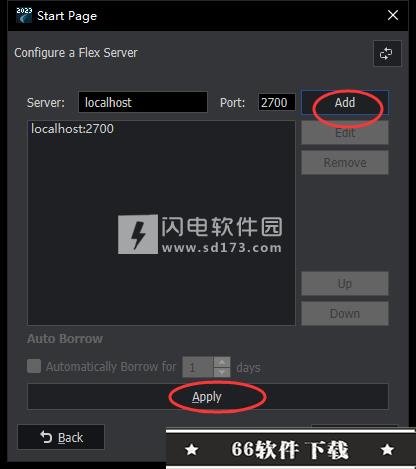Click the Apply button
The width and height of the screenshot is (416, 469).
(x=208, y=397)
